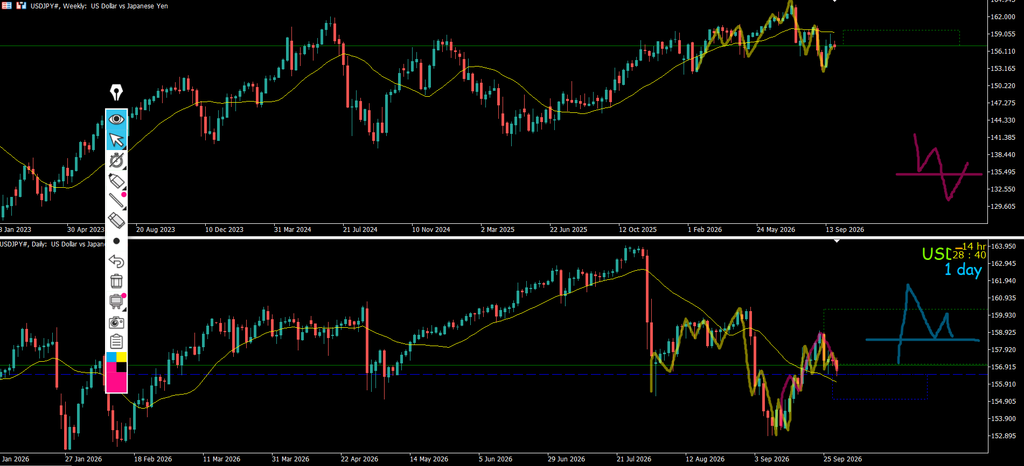Click the '1 day' timeframe label
Viewport: 1024px width, 466px height.
[963, 270]
